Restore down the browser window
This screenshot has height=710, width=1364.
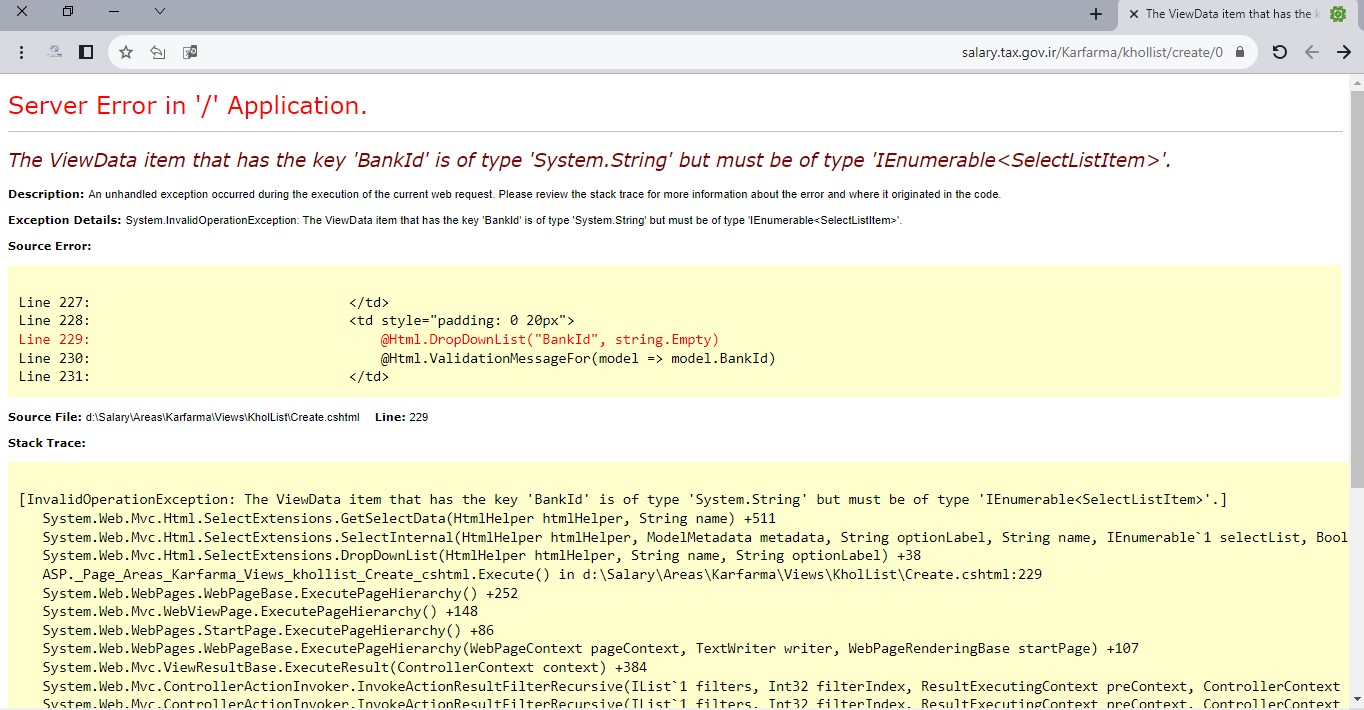[68, 12]
